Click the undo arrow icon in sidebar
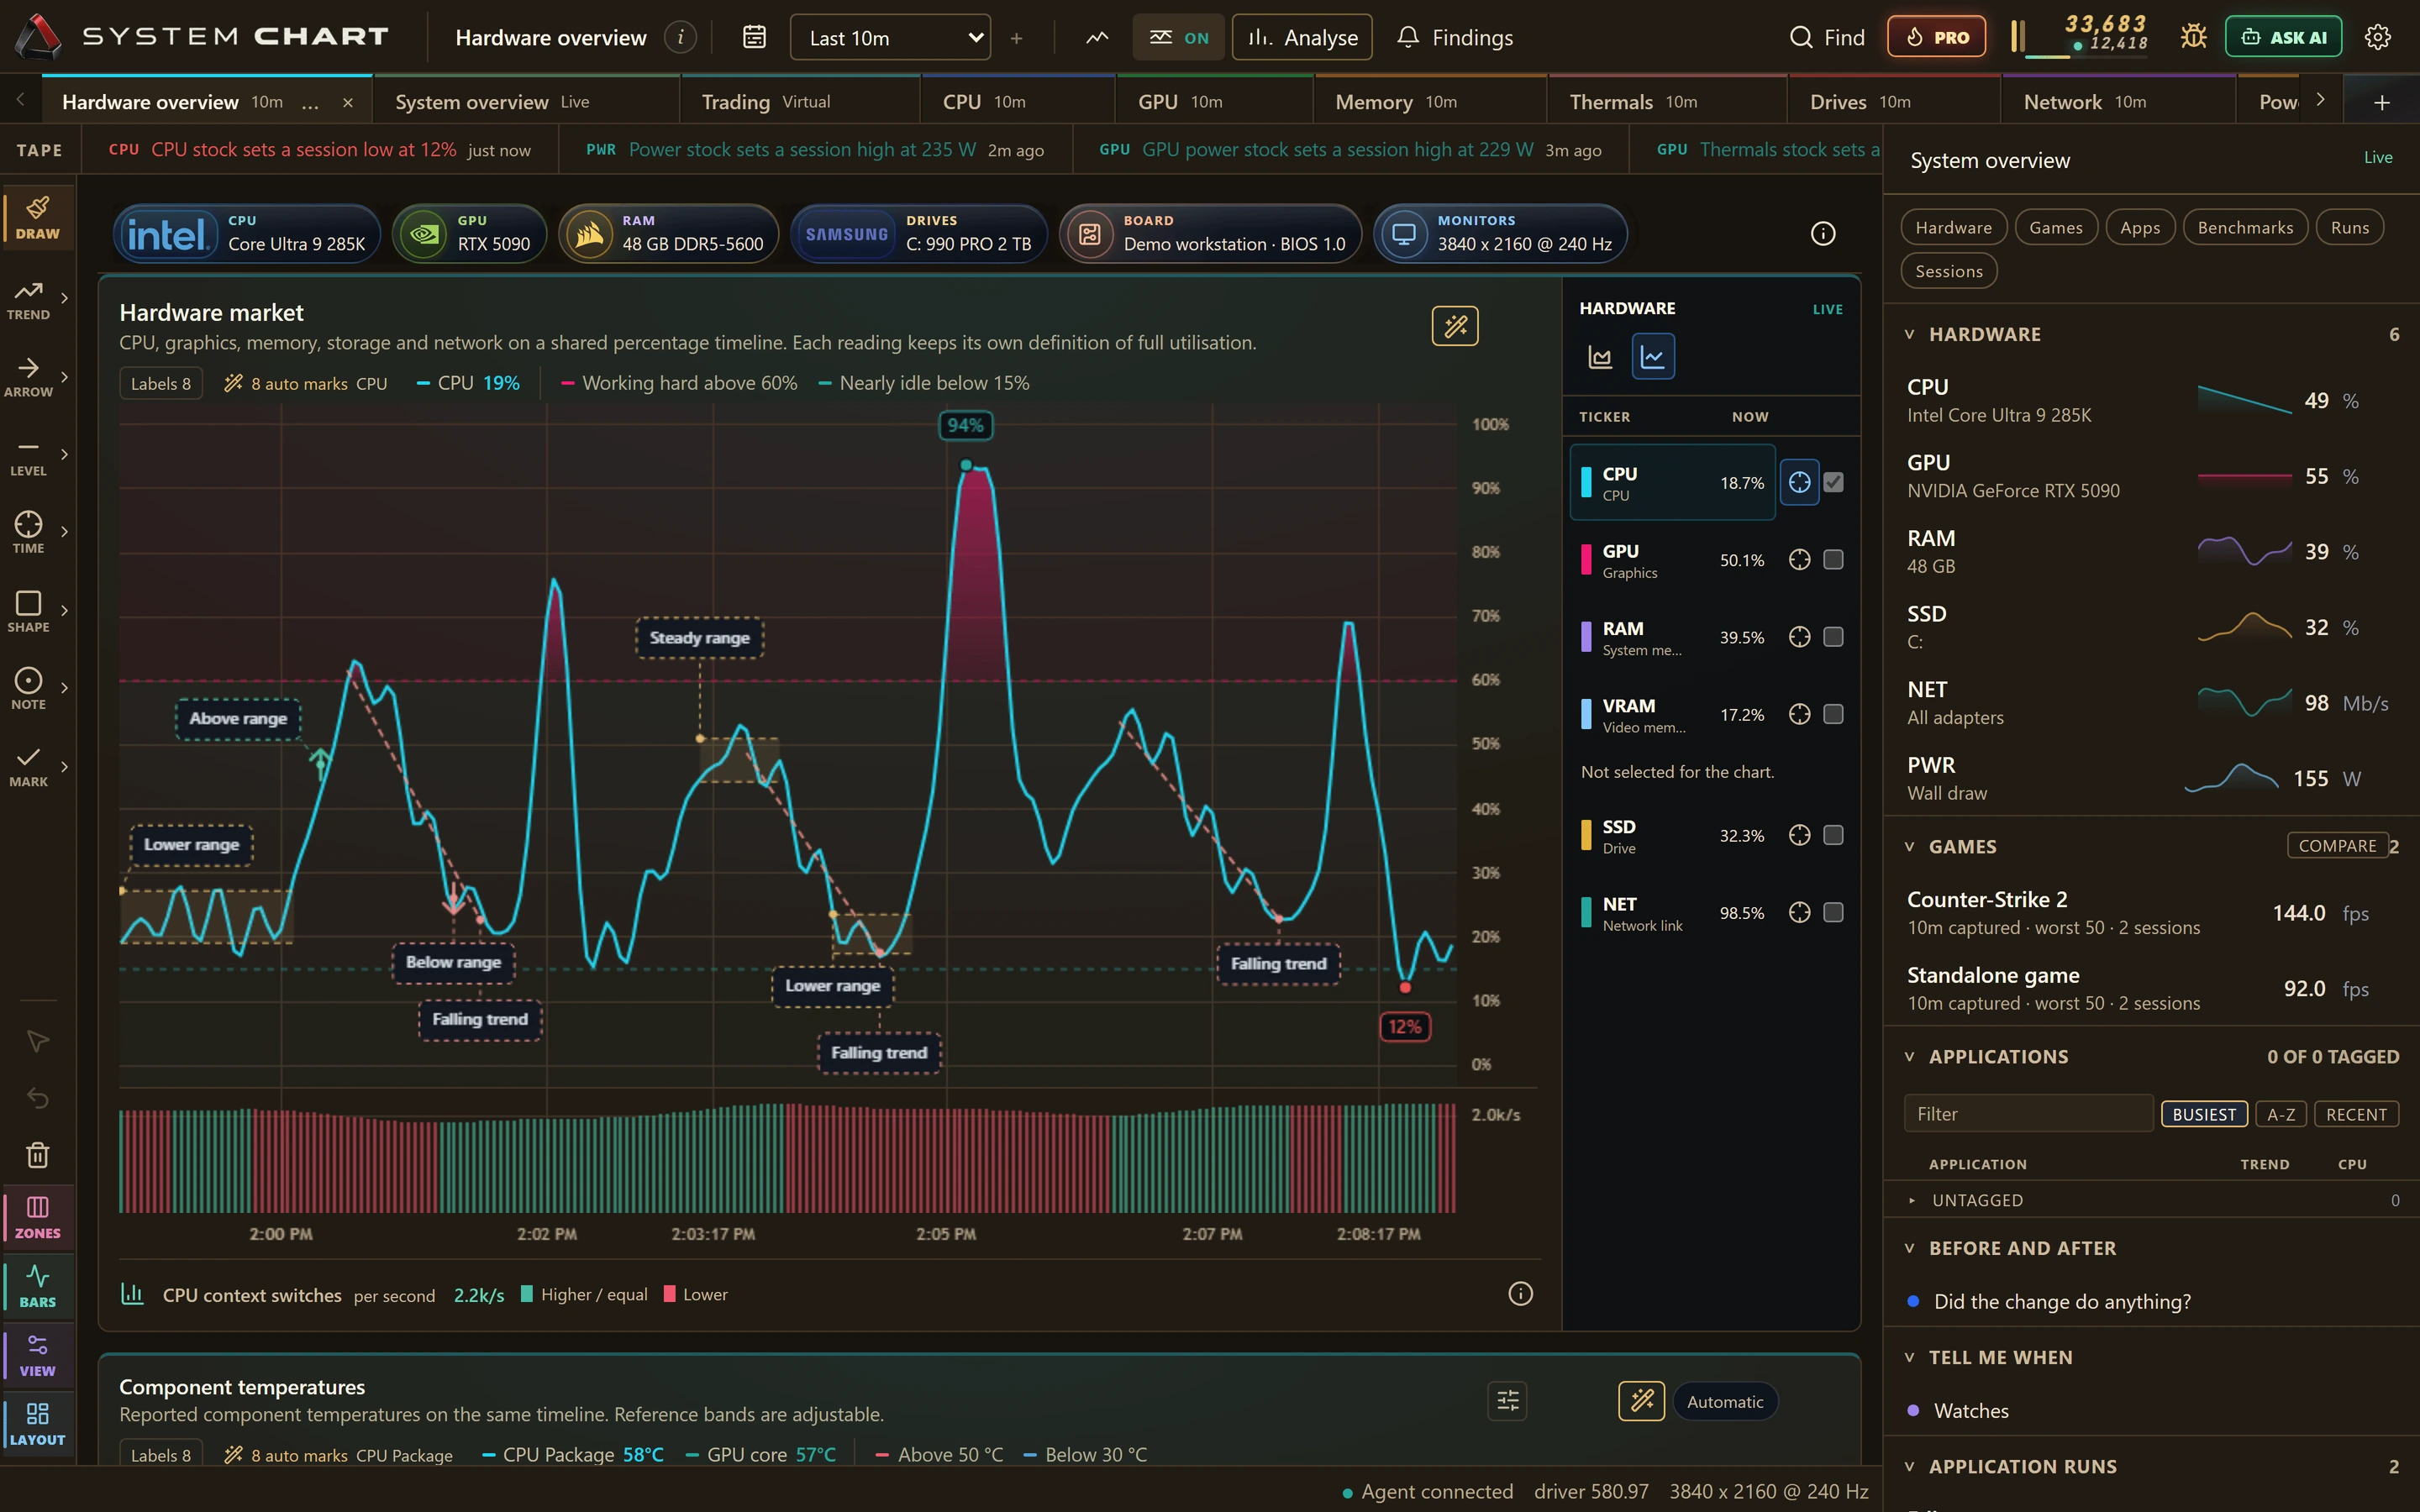This screenshot has width=2420, height=1512. [38, 1098]
